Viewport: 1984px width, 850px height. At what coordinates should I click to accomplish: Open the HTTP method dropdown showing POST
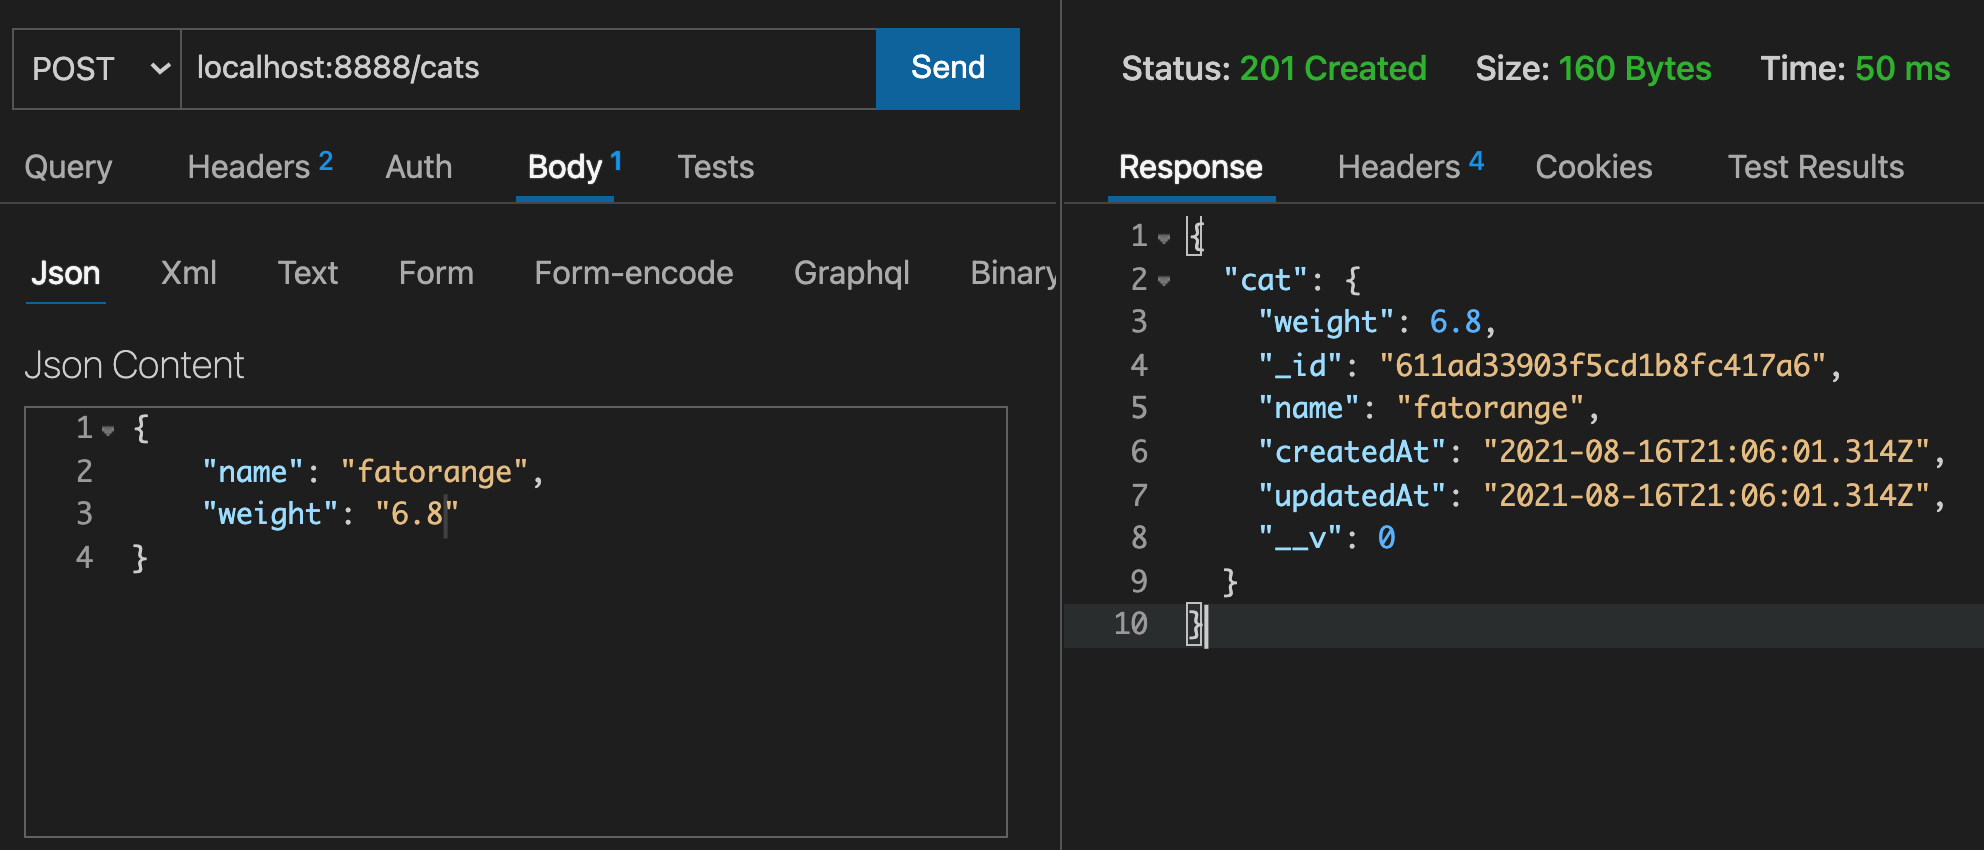coord(97,69)
